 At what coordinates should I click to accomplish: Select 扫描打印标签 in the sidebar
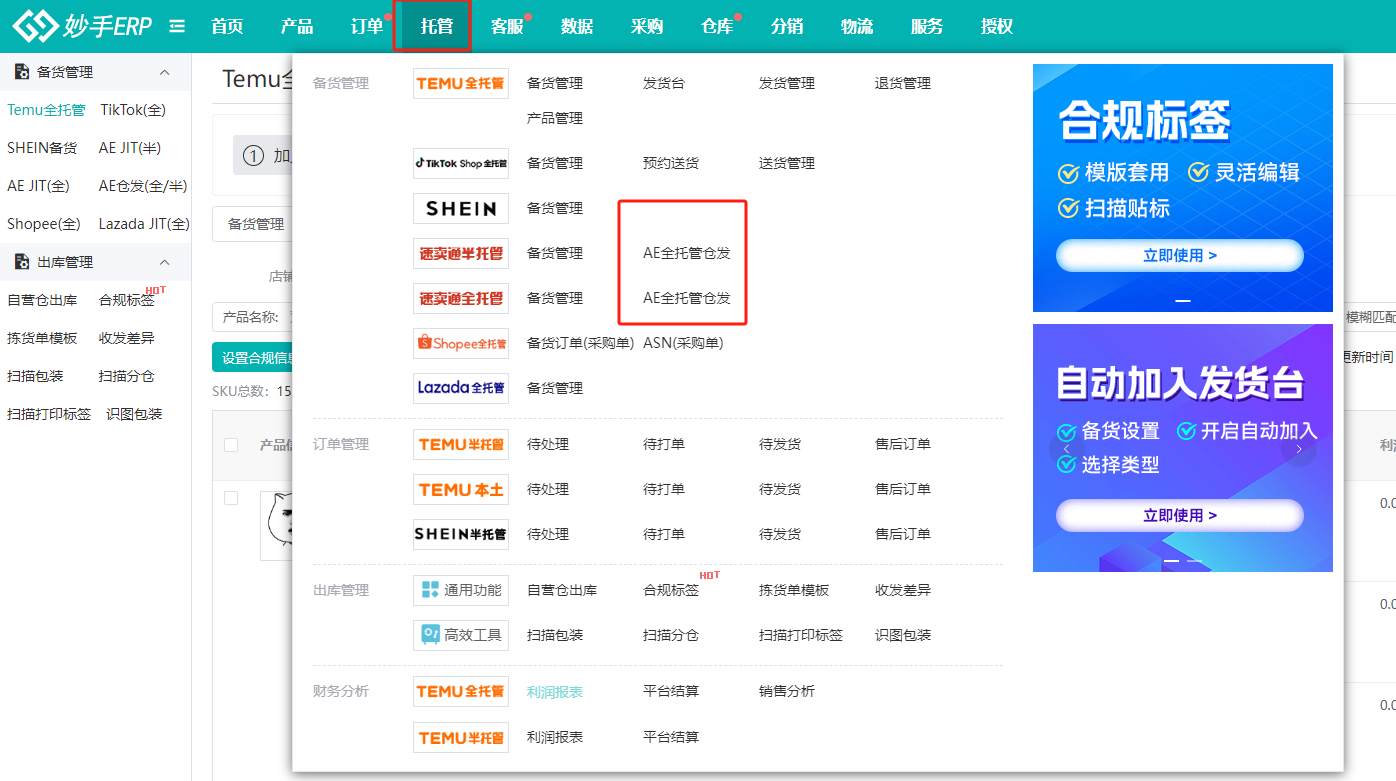tap(49, 414)
